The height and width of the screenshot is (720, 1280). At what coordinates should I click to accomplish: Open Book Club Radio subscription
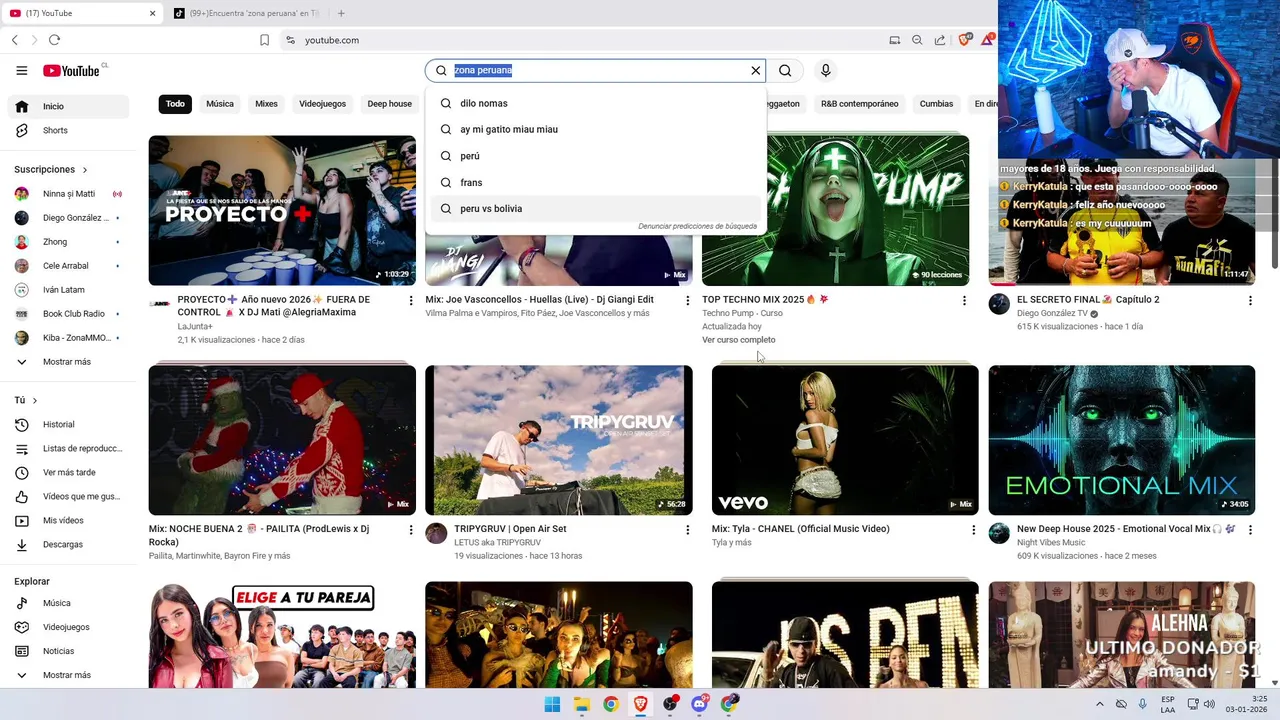[68, 314]
